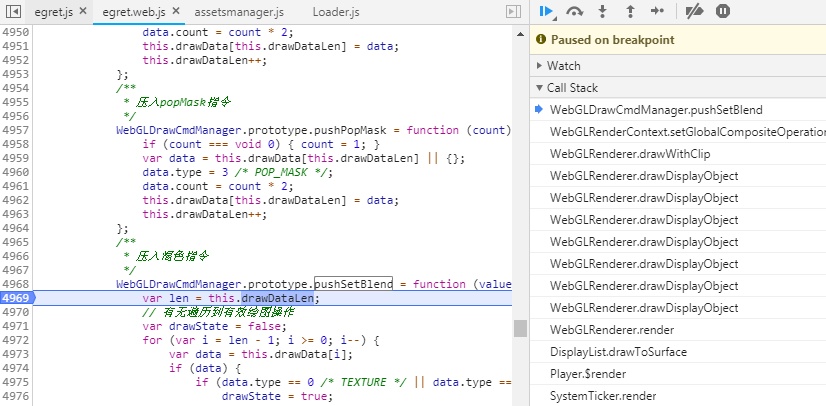Click the code editor scrollbar thumb
Viewport: 826px width, 406px height.
[x=520, y=329]
